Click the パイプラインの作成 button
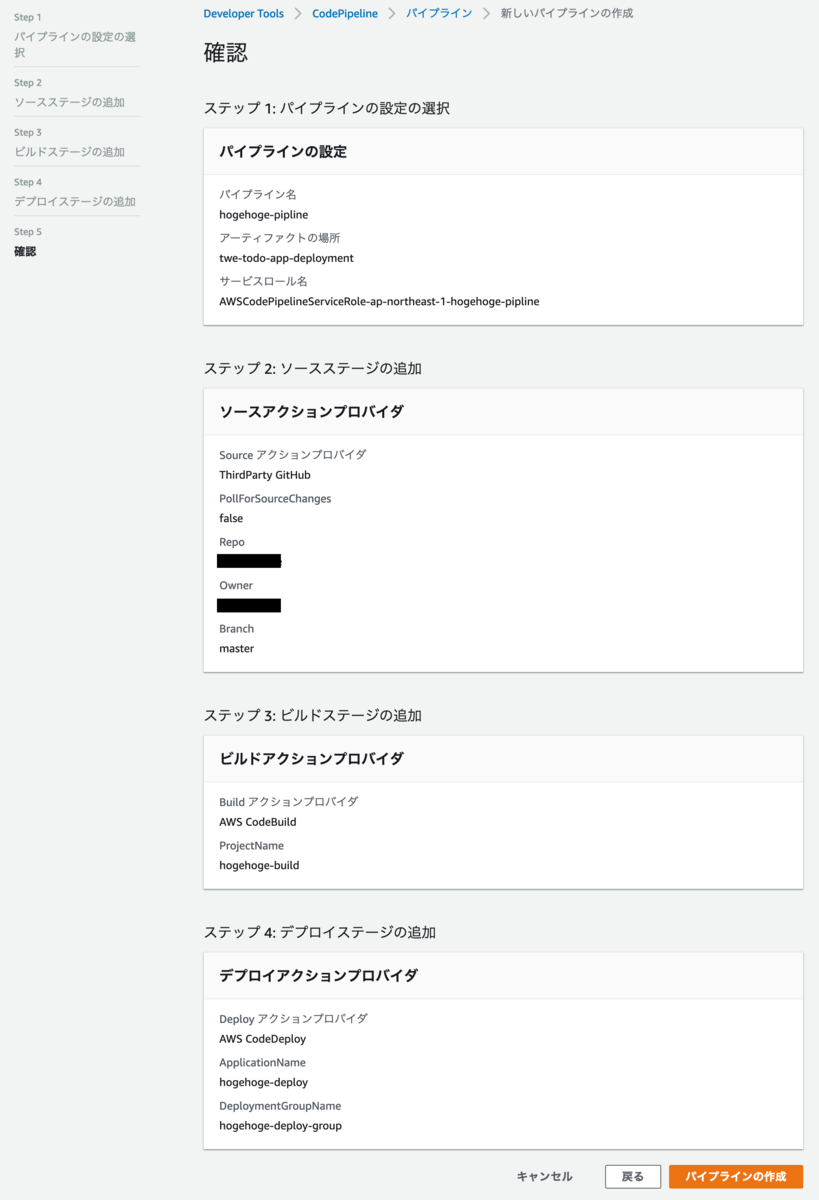This screenshot has width=819, height=1200. tap(737, 1176)
